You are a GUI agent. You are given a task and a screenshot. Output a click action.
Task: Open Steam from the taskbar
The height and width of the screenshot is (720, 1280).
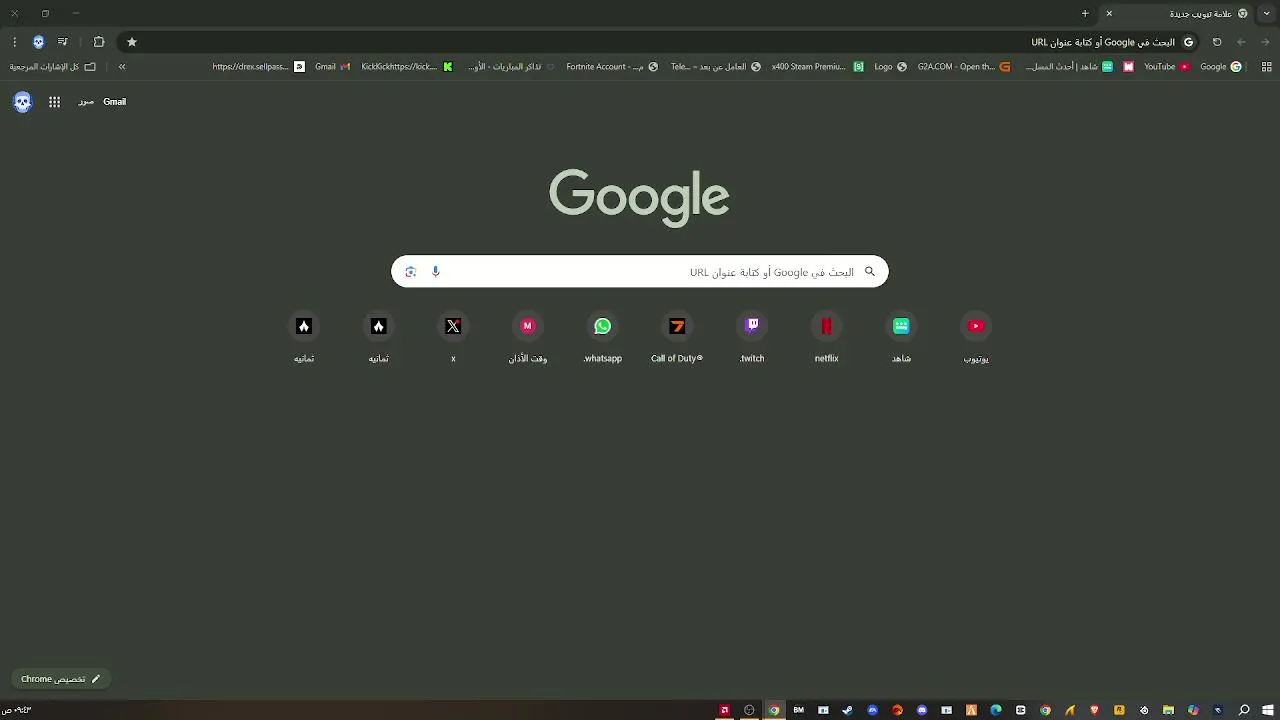click(x=848, y=711)
